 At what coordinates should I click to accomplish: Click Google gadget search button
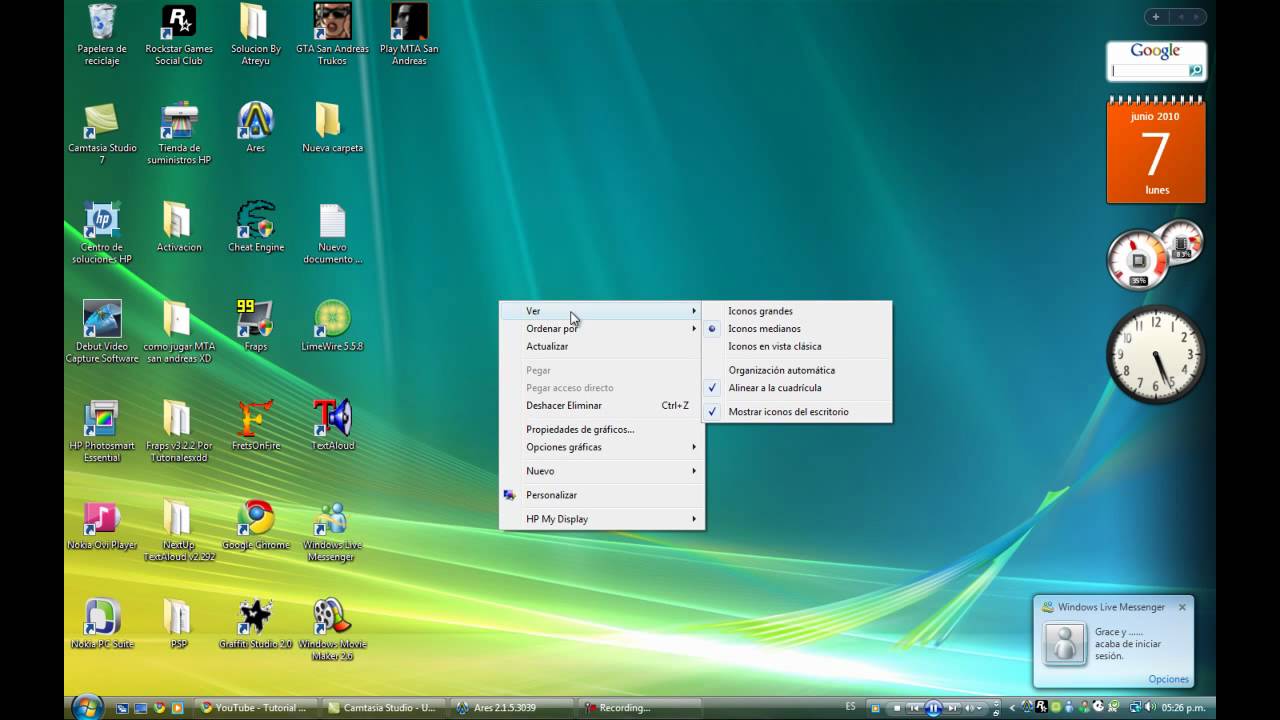point(1194,71)
